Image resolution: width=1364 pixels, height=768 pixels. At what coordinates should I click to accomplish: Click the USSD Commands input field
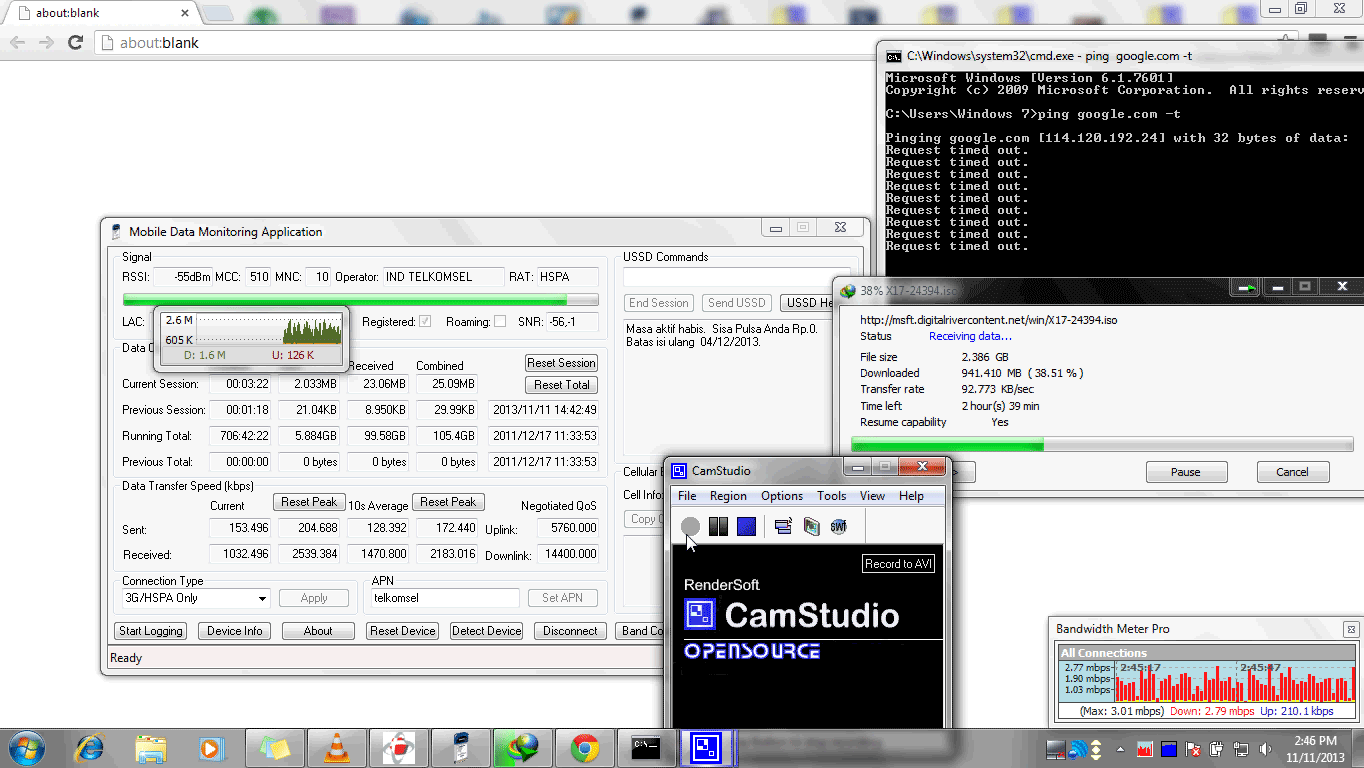pos(735,278)
